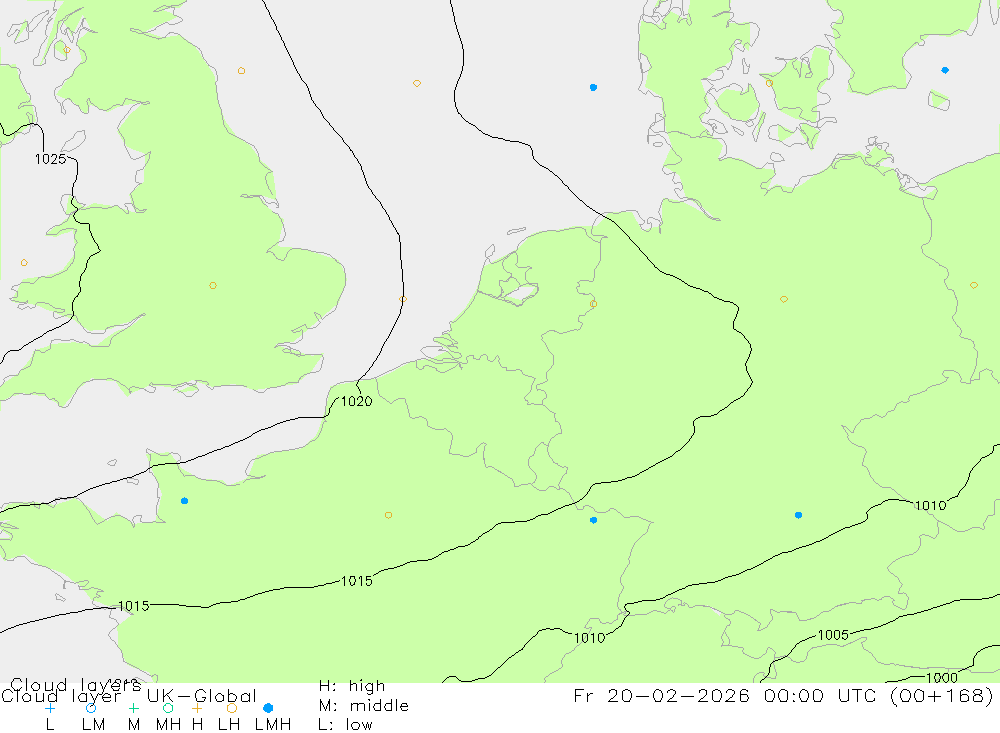This screenshot has width=1000, height=733.
Task: Click the green circle MH legend symbol
Action: pos(168,708)
